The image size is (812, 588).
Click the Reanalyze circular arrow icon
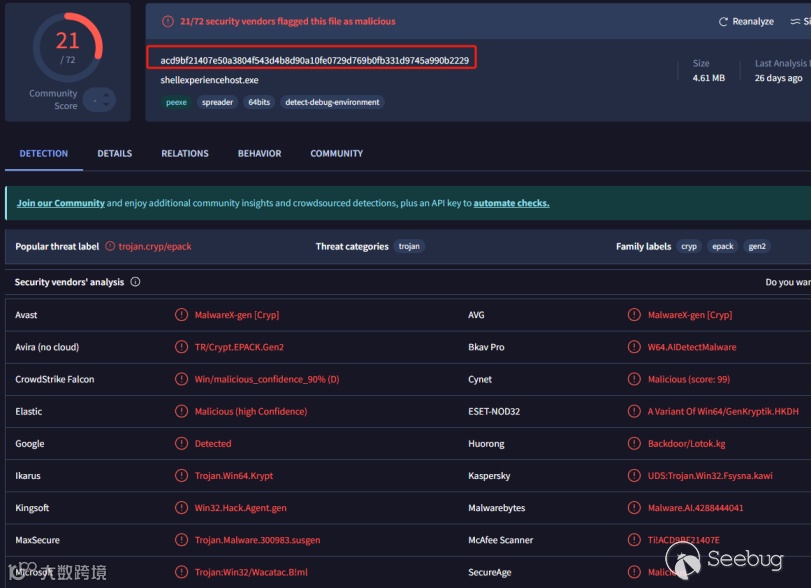point(723,22)
